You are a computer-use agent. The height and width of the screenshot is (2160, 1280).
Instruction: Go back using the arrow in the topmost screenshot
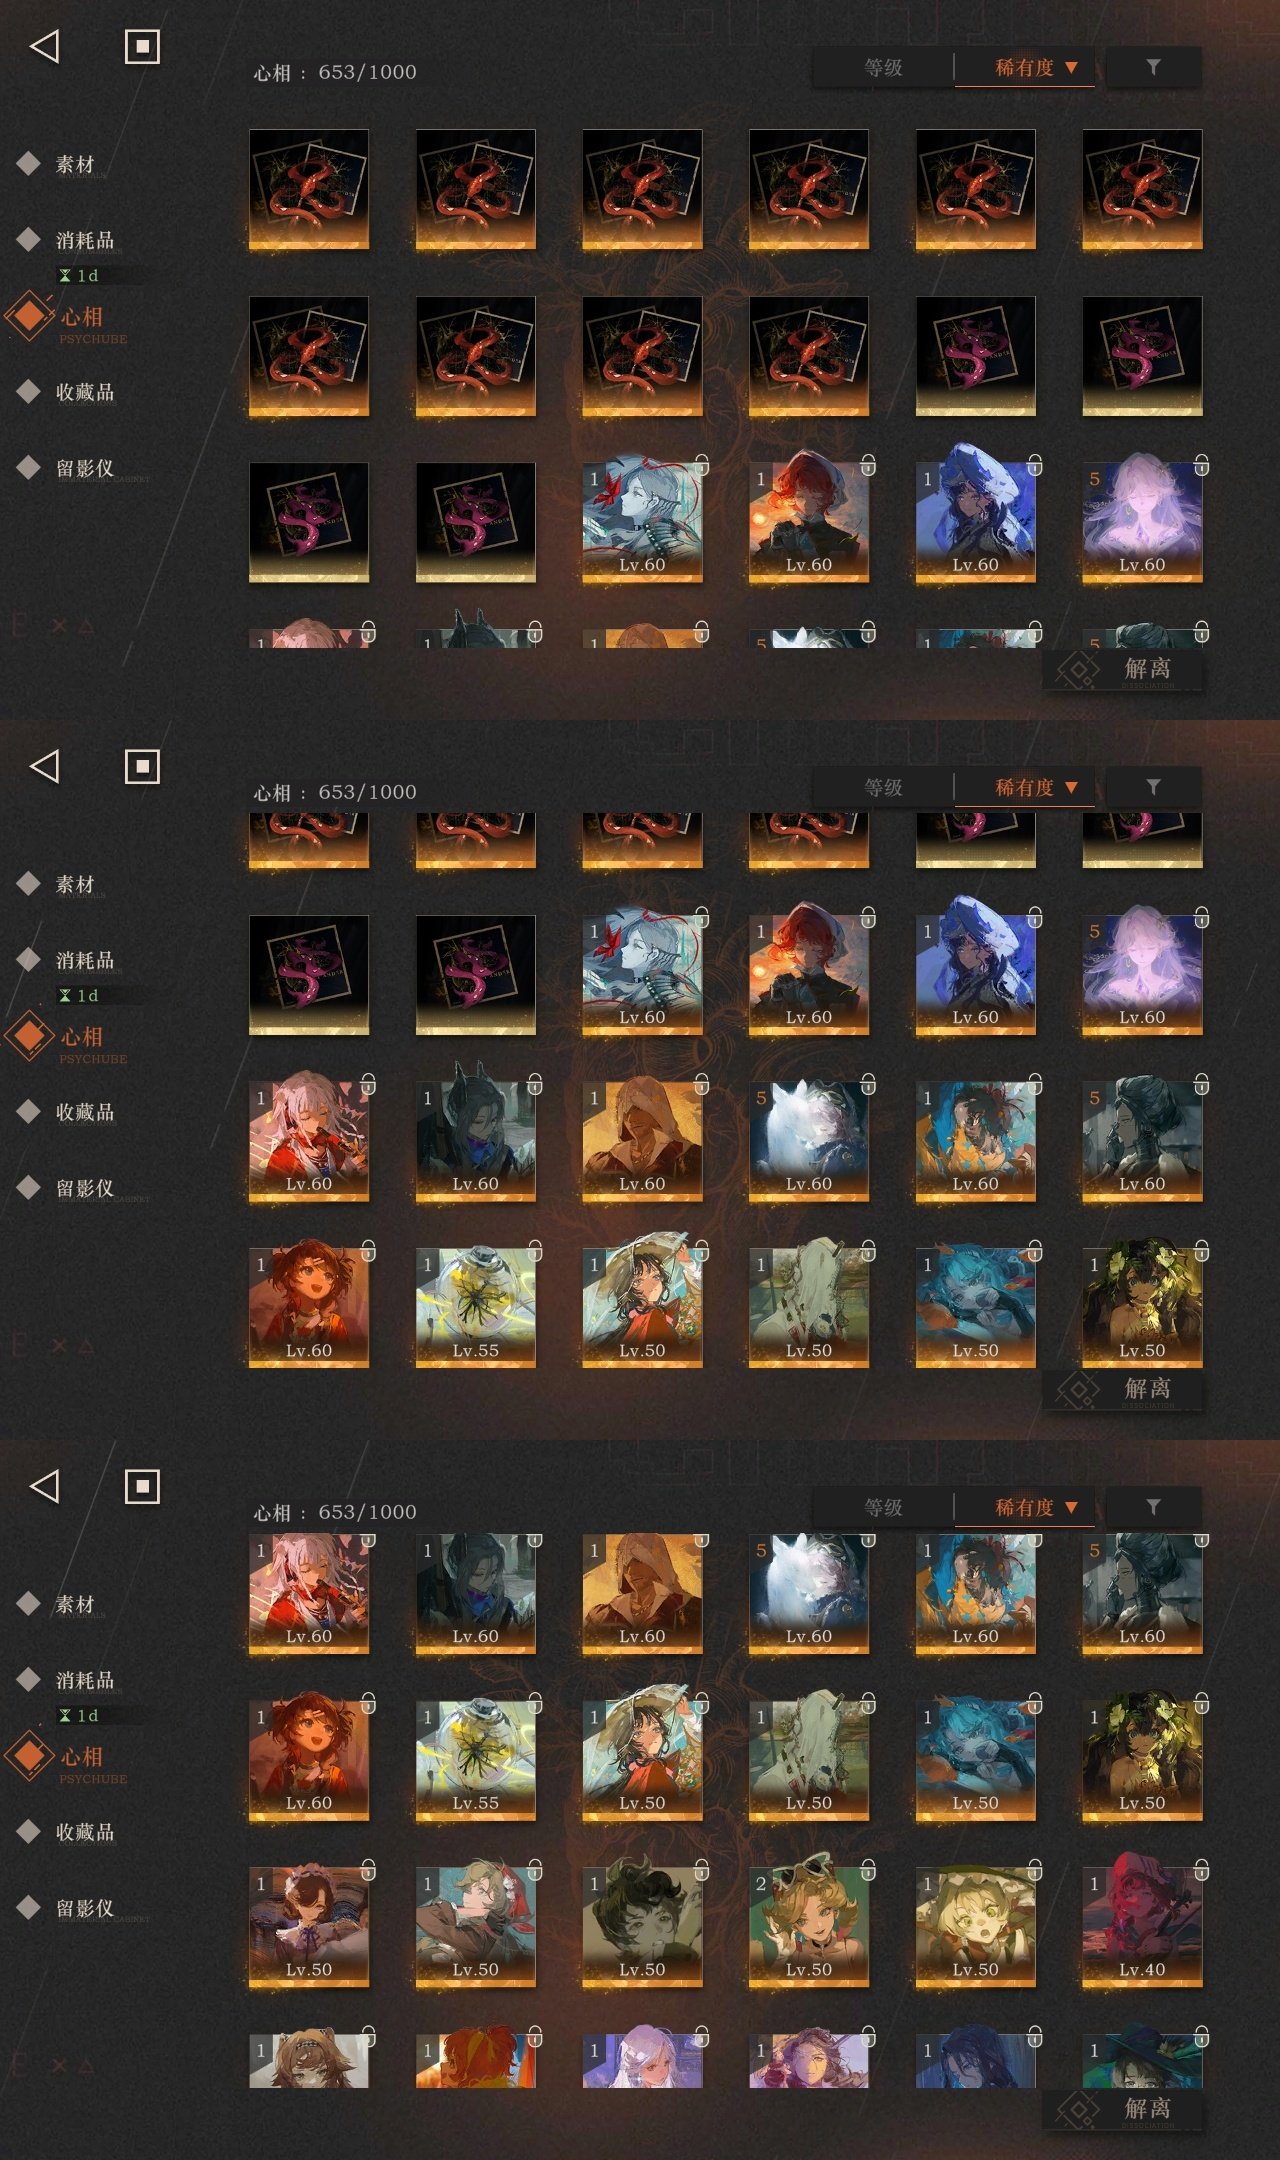(45, 46)
